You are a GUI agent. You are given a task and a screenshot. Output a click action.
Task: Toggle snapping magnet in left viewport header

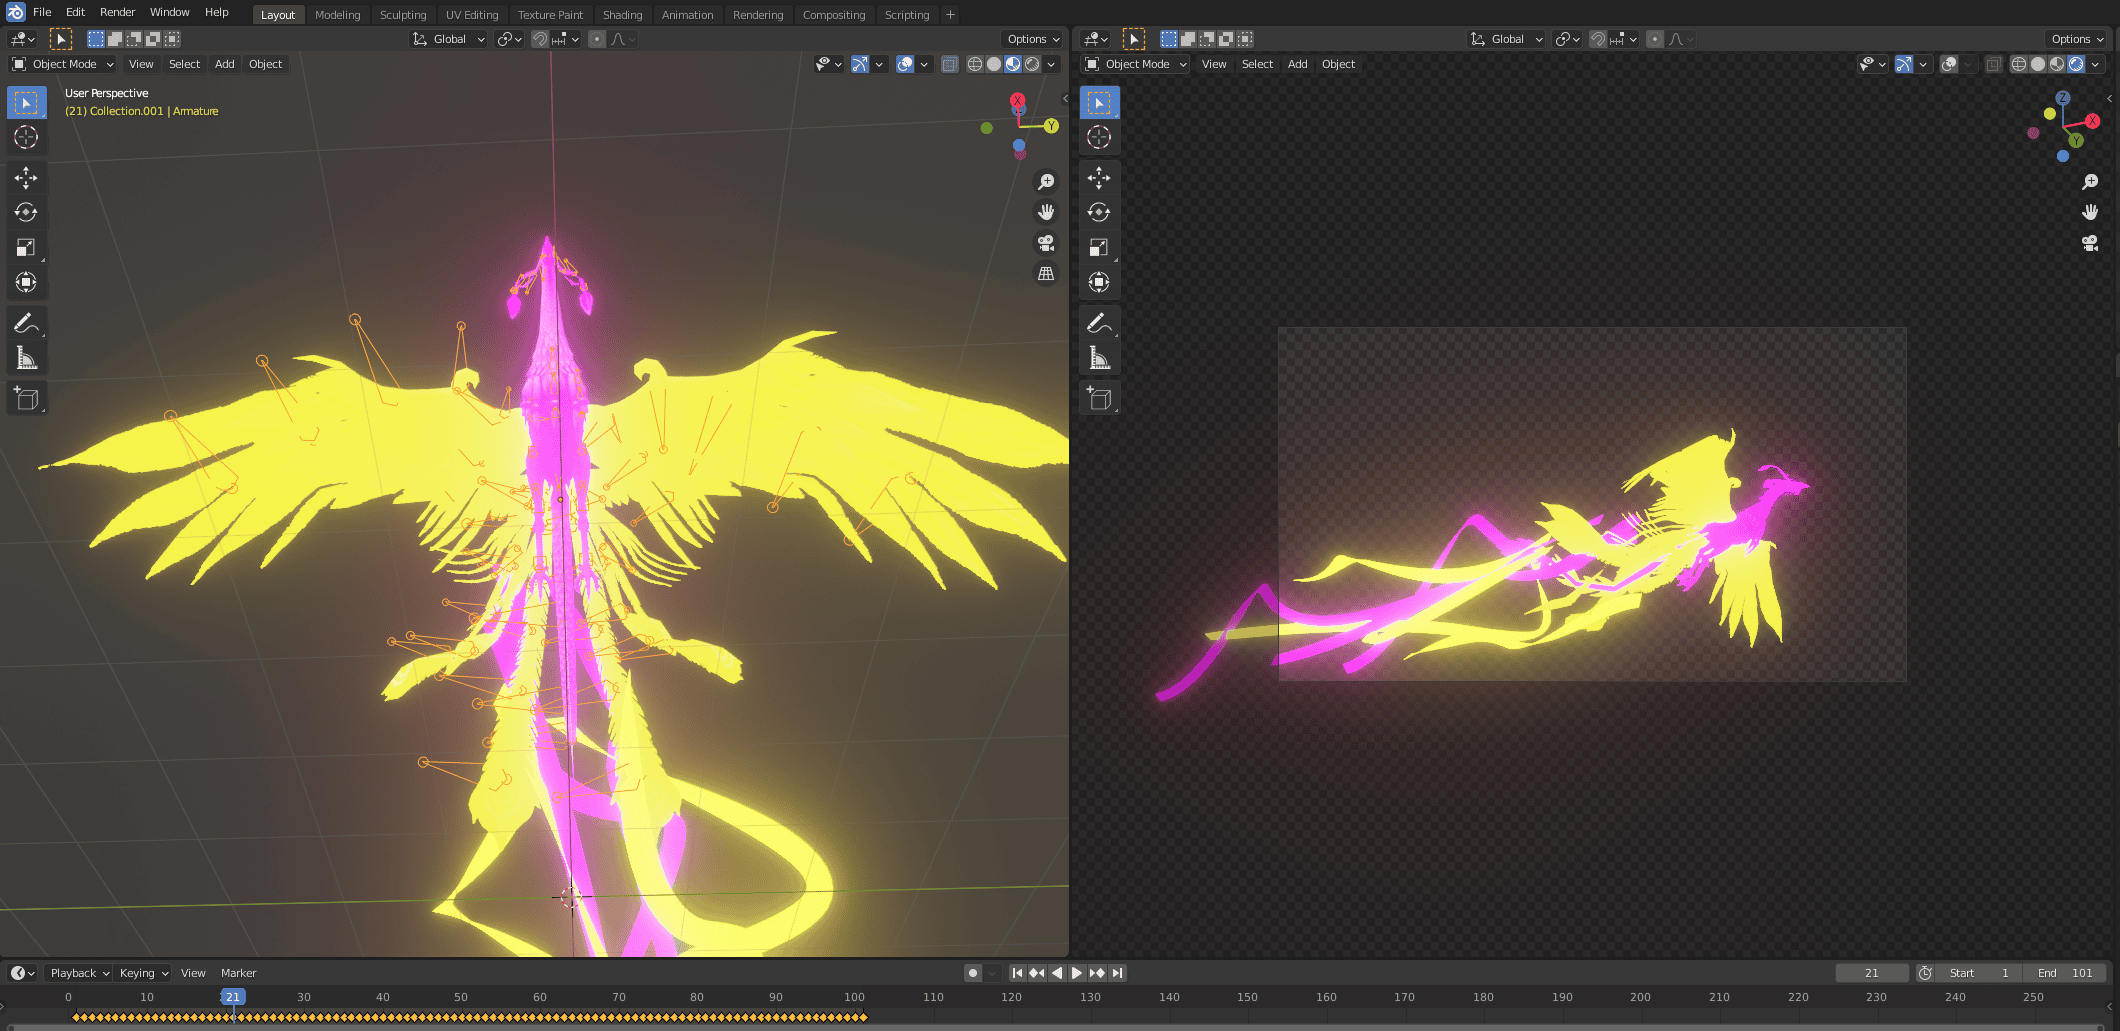540,39
